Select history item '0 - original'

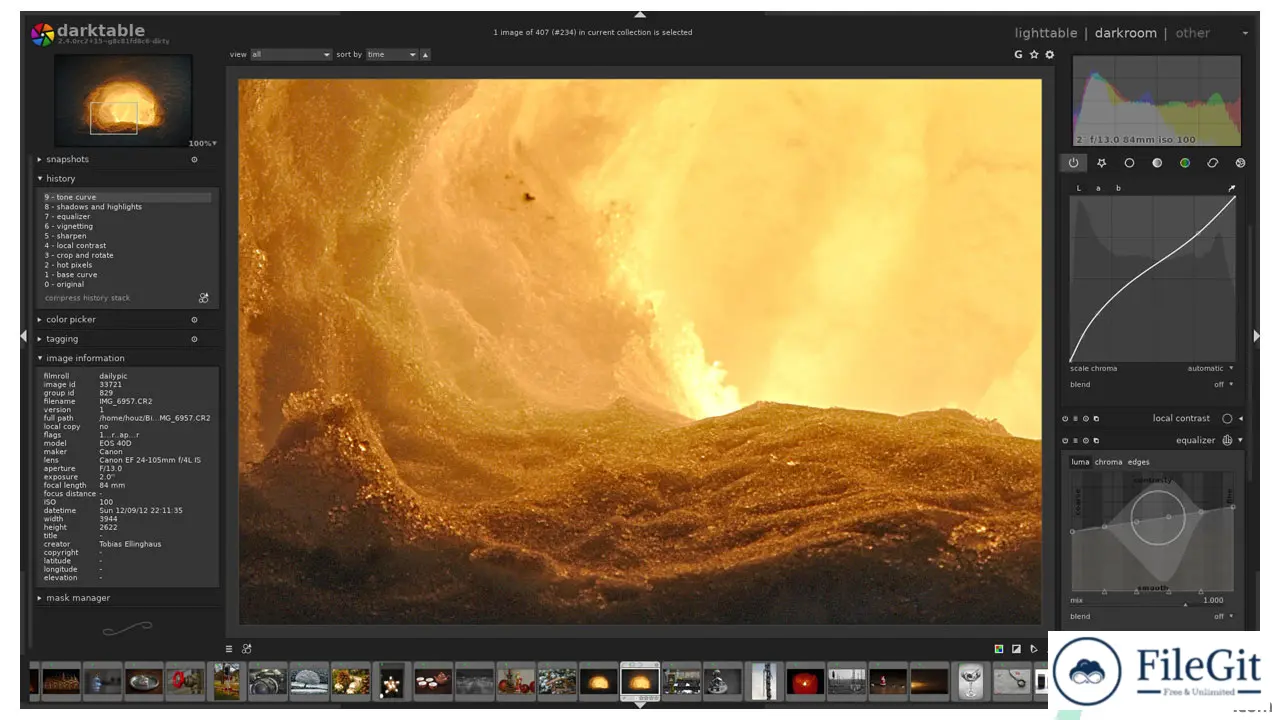tap(127, 284)
